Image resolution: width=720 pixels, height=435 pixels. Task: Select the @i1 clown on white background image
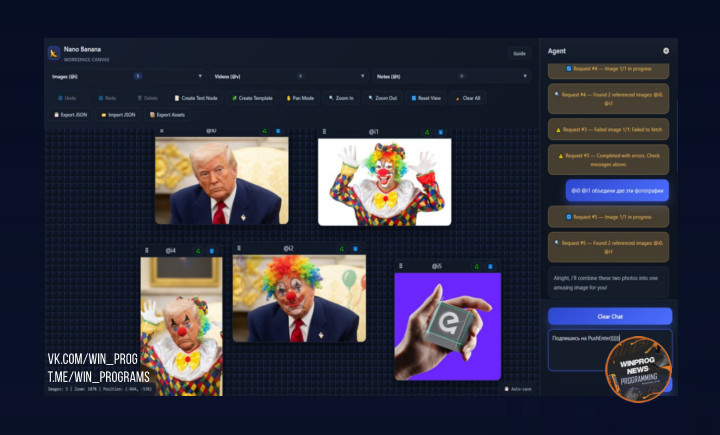pyautogui.click(x=385, y=182)
